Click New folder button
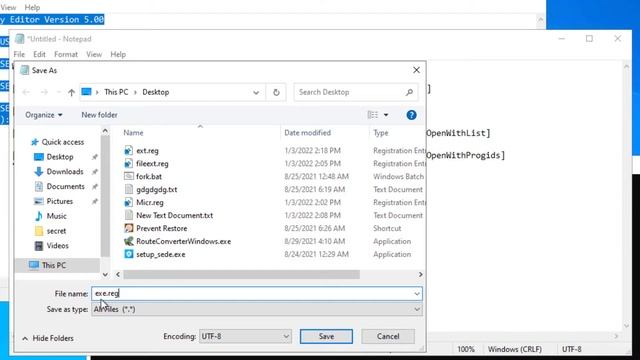640x360 pixels. pos(99,115)
